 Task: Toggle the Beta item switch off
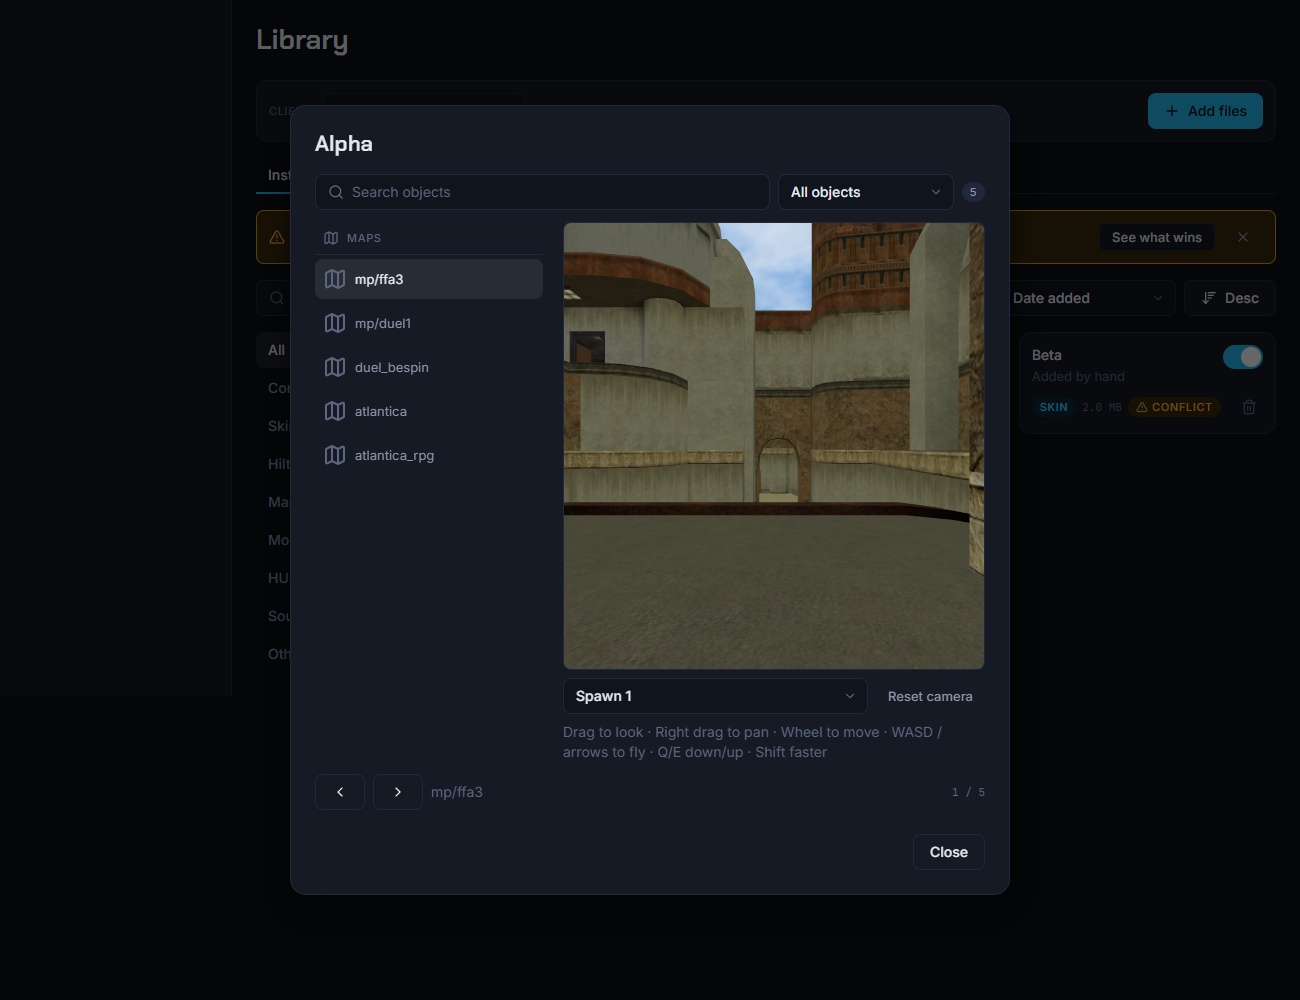(1243, 357)
